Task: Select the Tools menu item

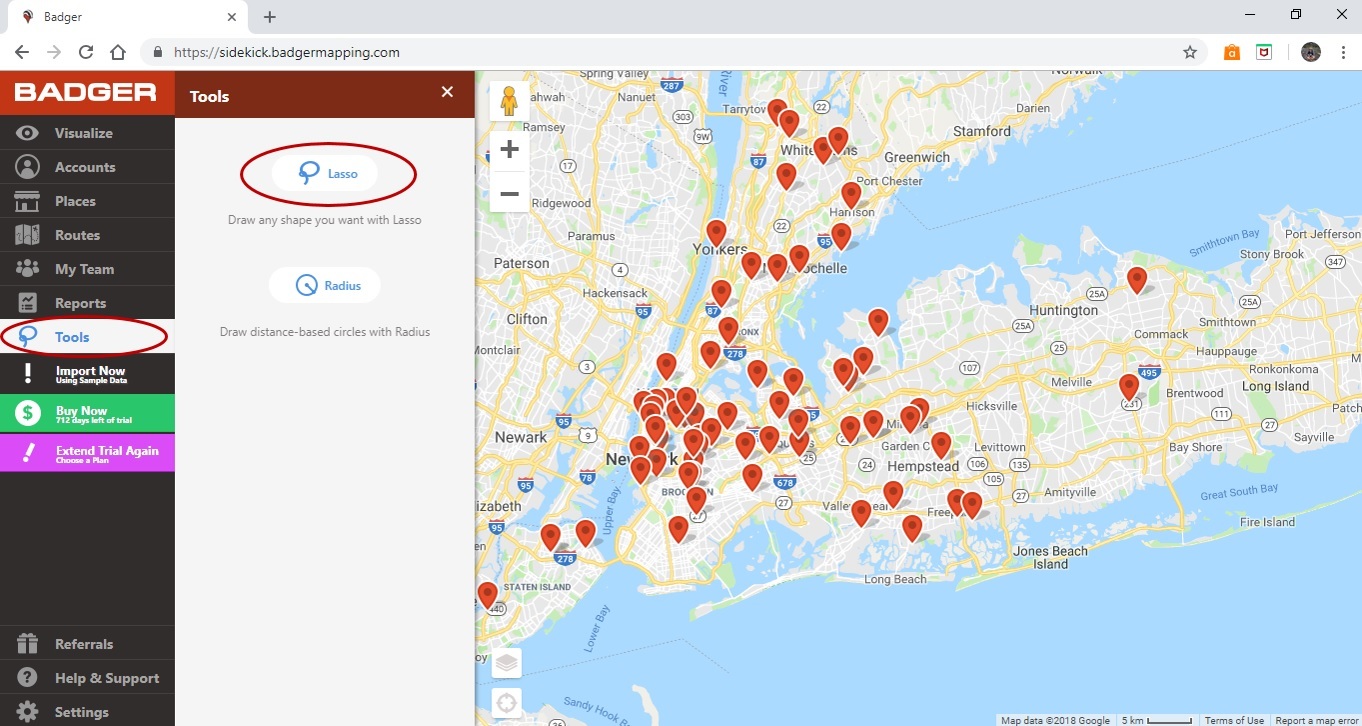Action: (x=87, y=337)
